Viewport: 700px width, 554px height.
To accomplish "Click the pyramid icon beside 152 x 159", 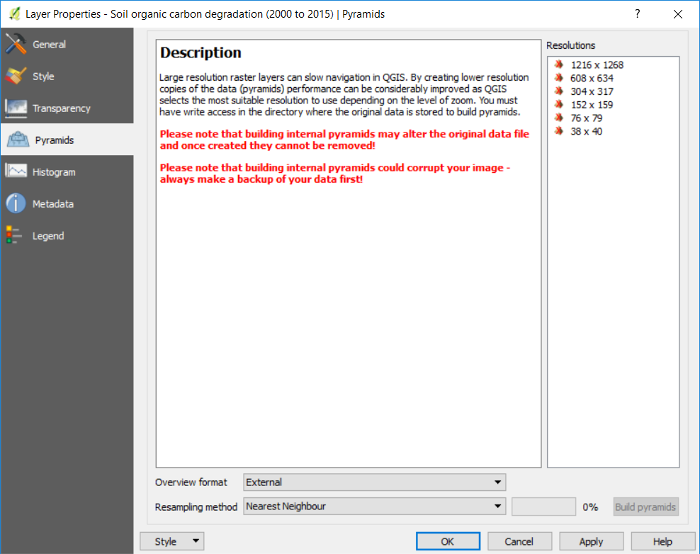I will click(558, 104).
